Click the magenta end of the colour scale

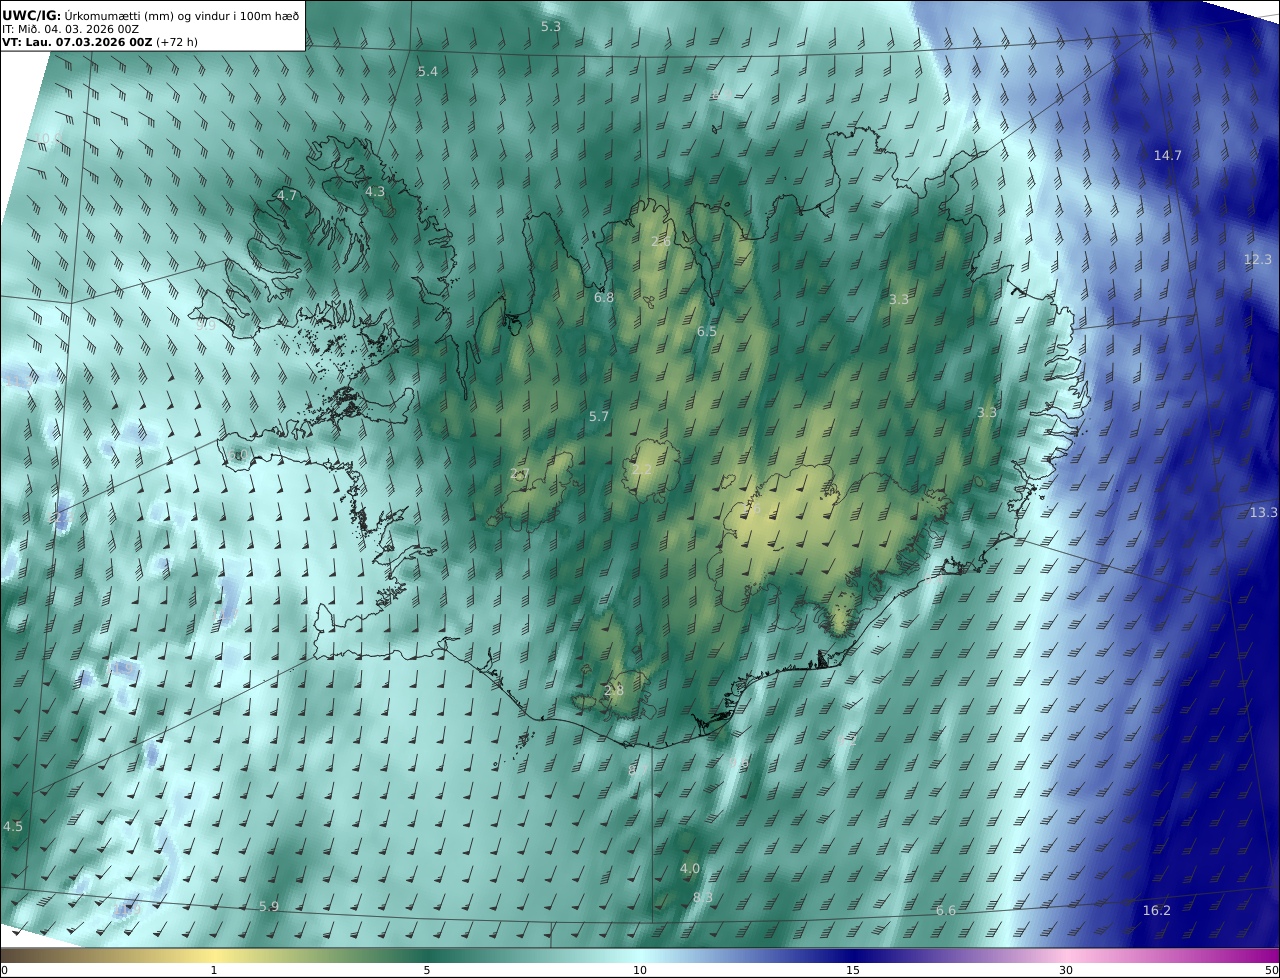pos(1270,955)
